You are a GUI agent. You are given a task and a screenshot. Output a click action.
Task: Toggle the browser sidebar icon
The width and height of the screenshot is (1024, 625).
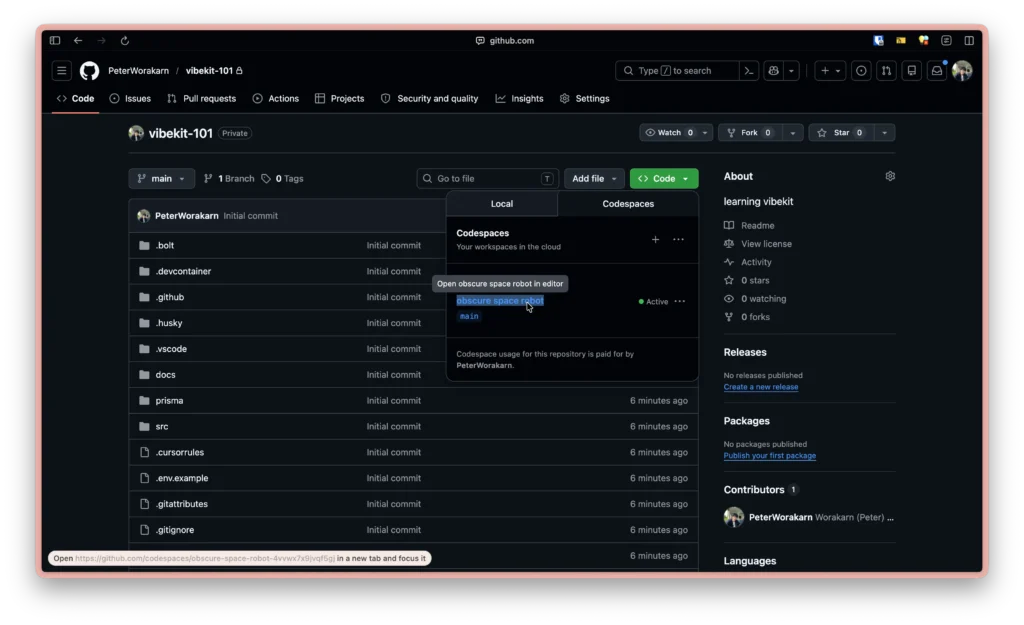click(55, 40)
